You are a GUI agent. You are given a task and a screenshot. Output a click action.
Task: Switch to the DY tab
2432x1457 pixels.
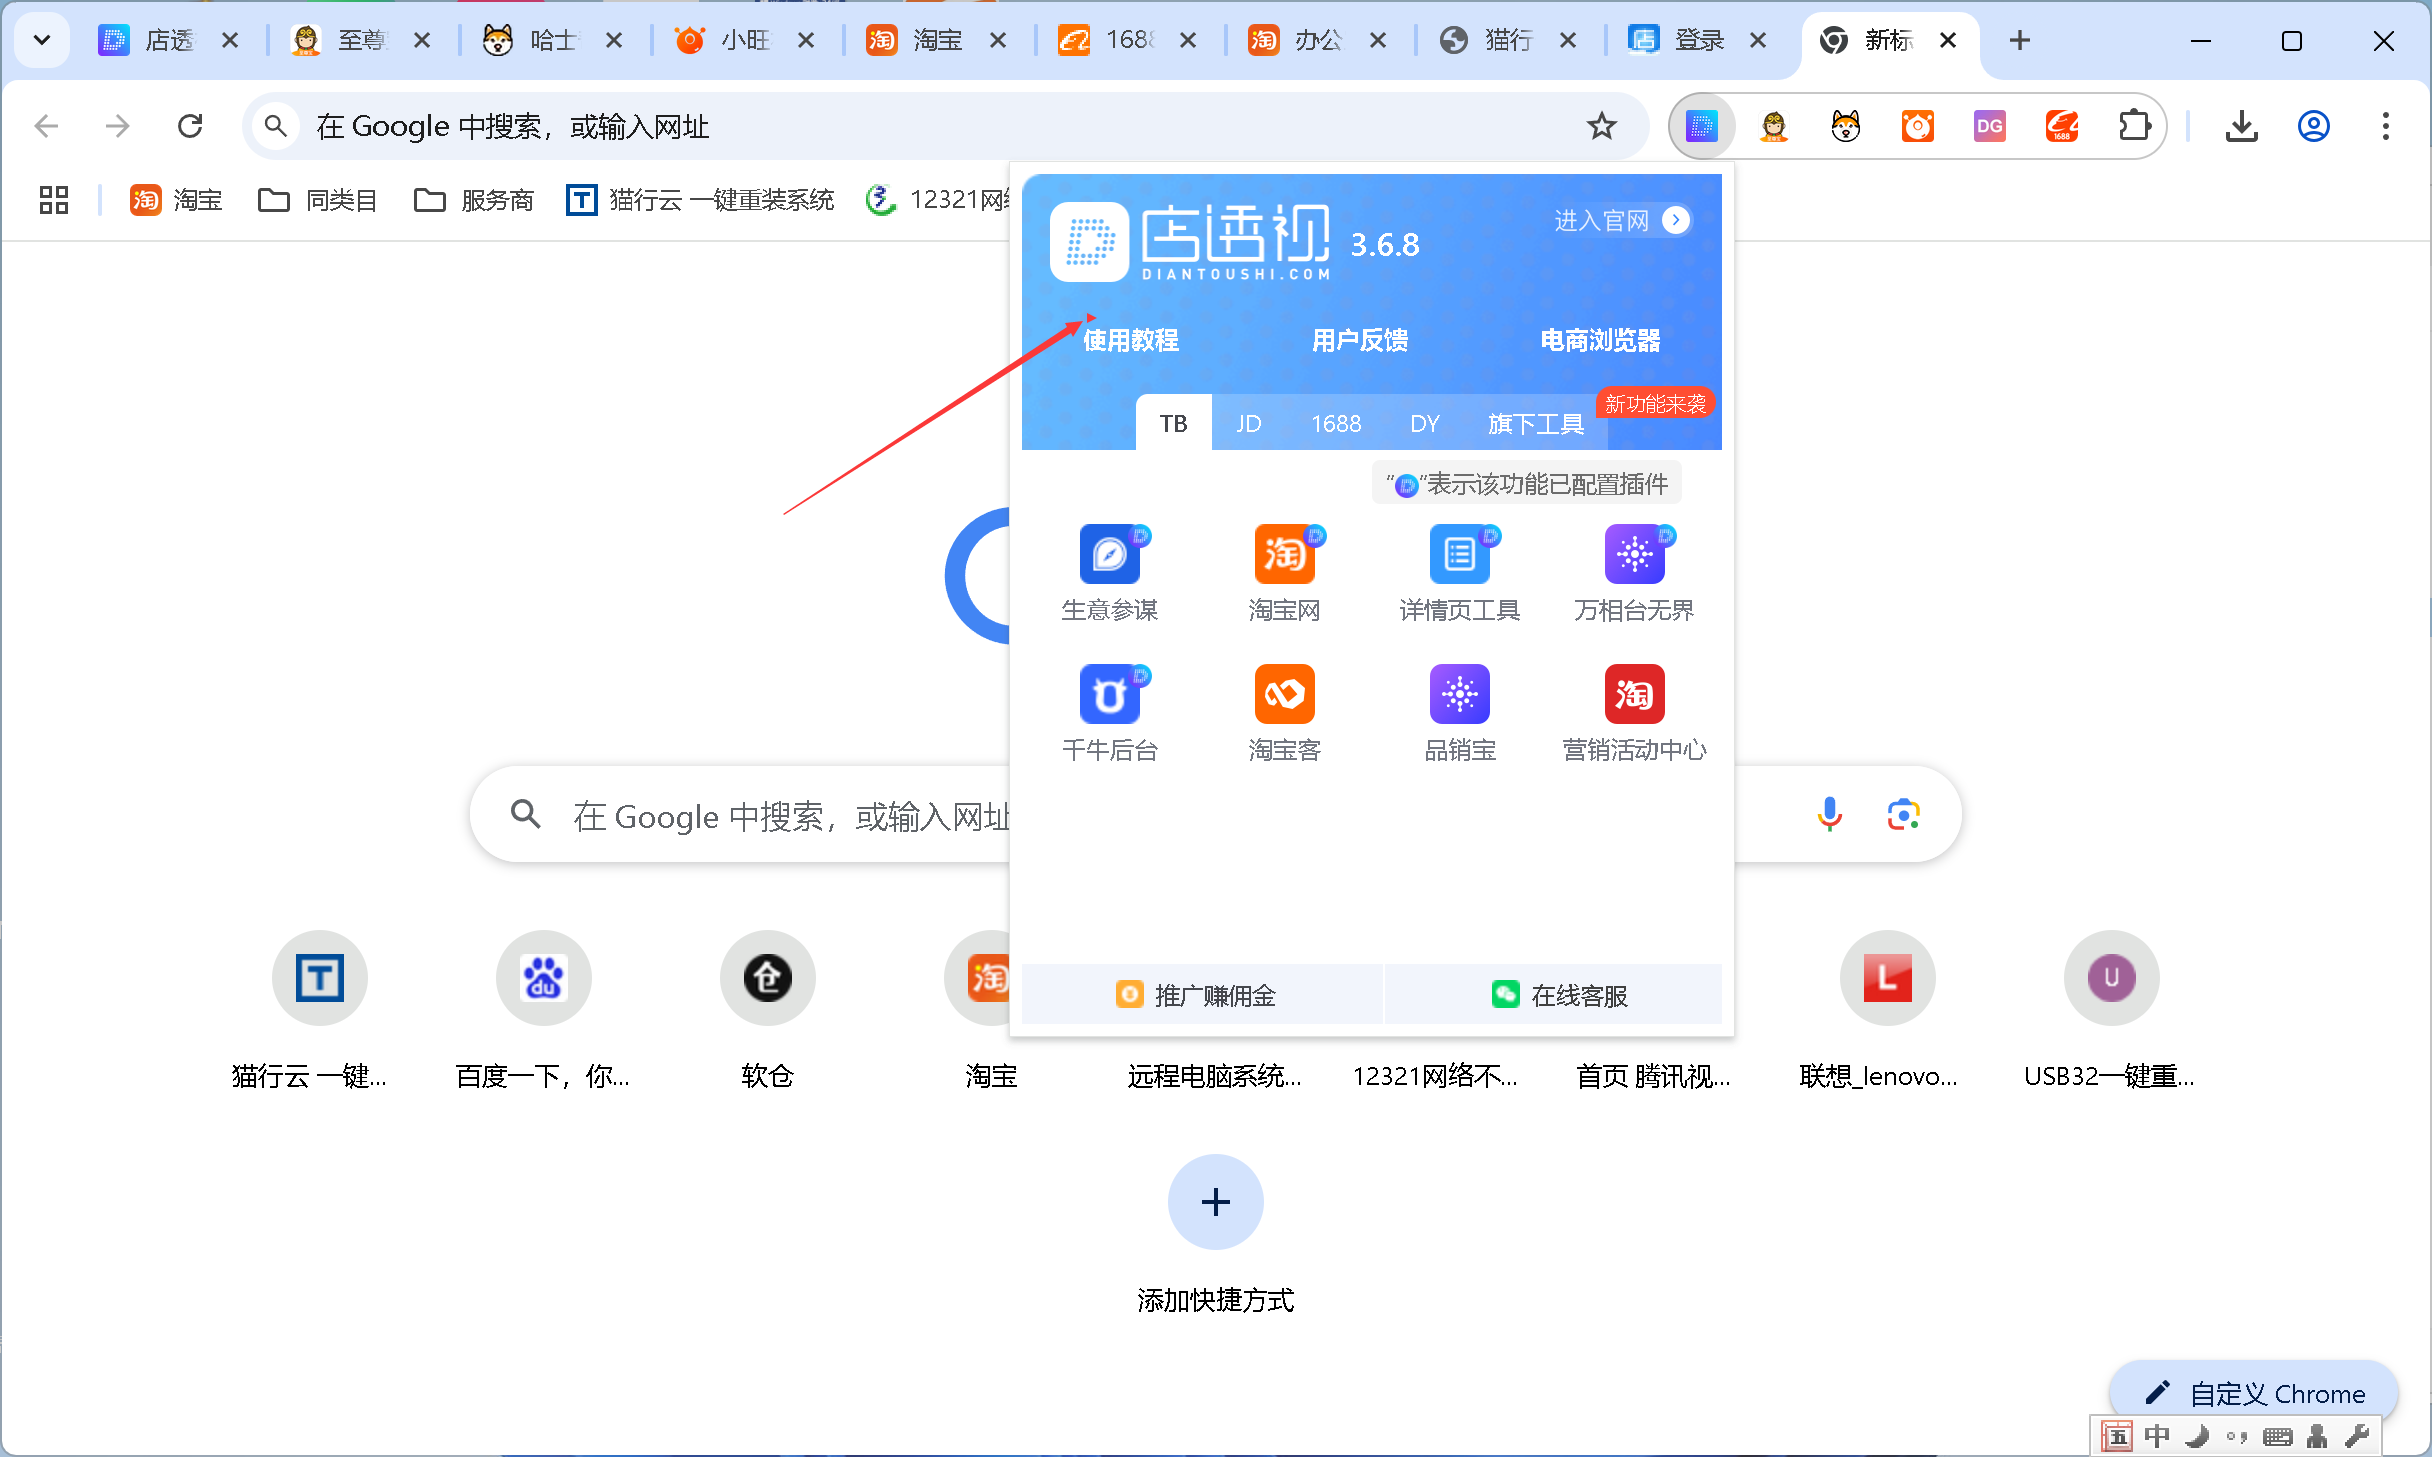(1425, 423)
